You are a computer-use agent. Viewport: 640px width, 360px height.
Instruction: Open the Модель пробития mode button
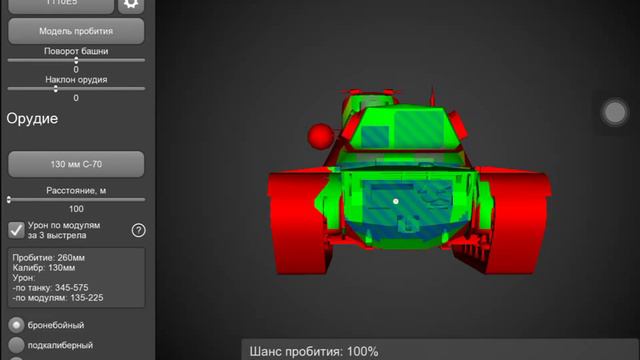76,31
